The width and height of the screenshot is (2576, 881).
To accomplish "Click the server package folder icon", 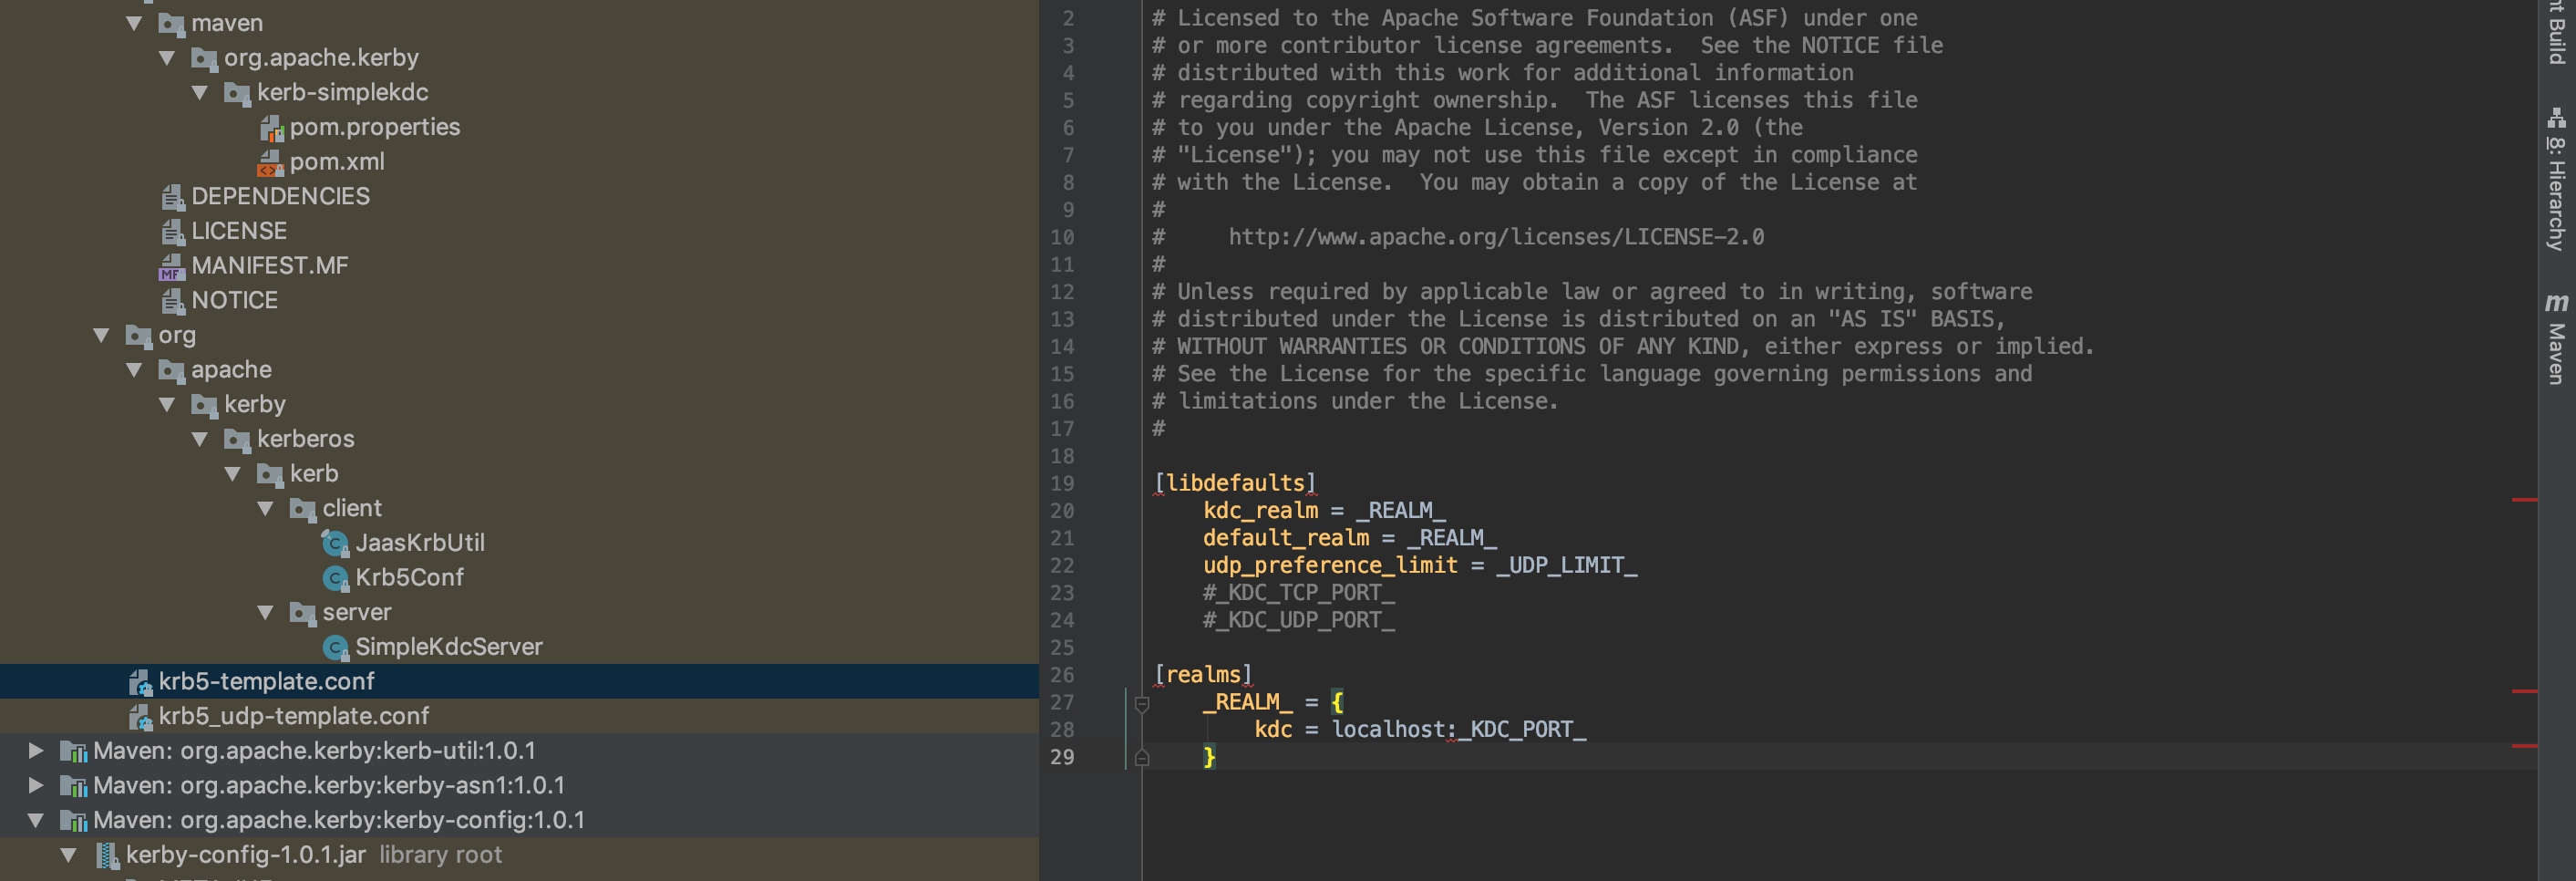I will (x=303, y=613).
